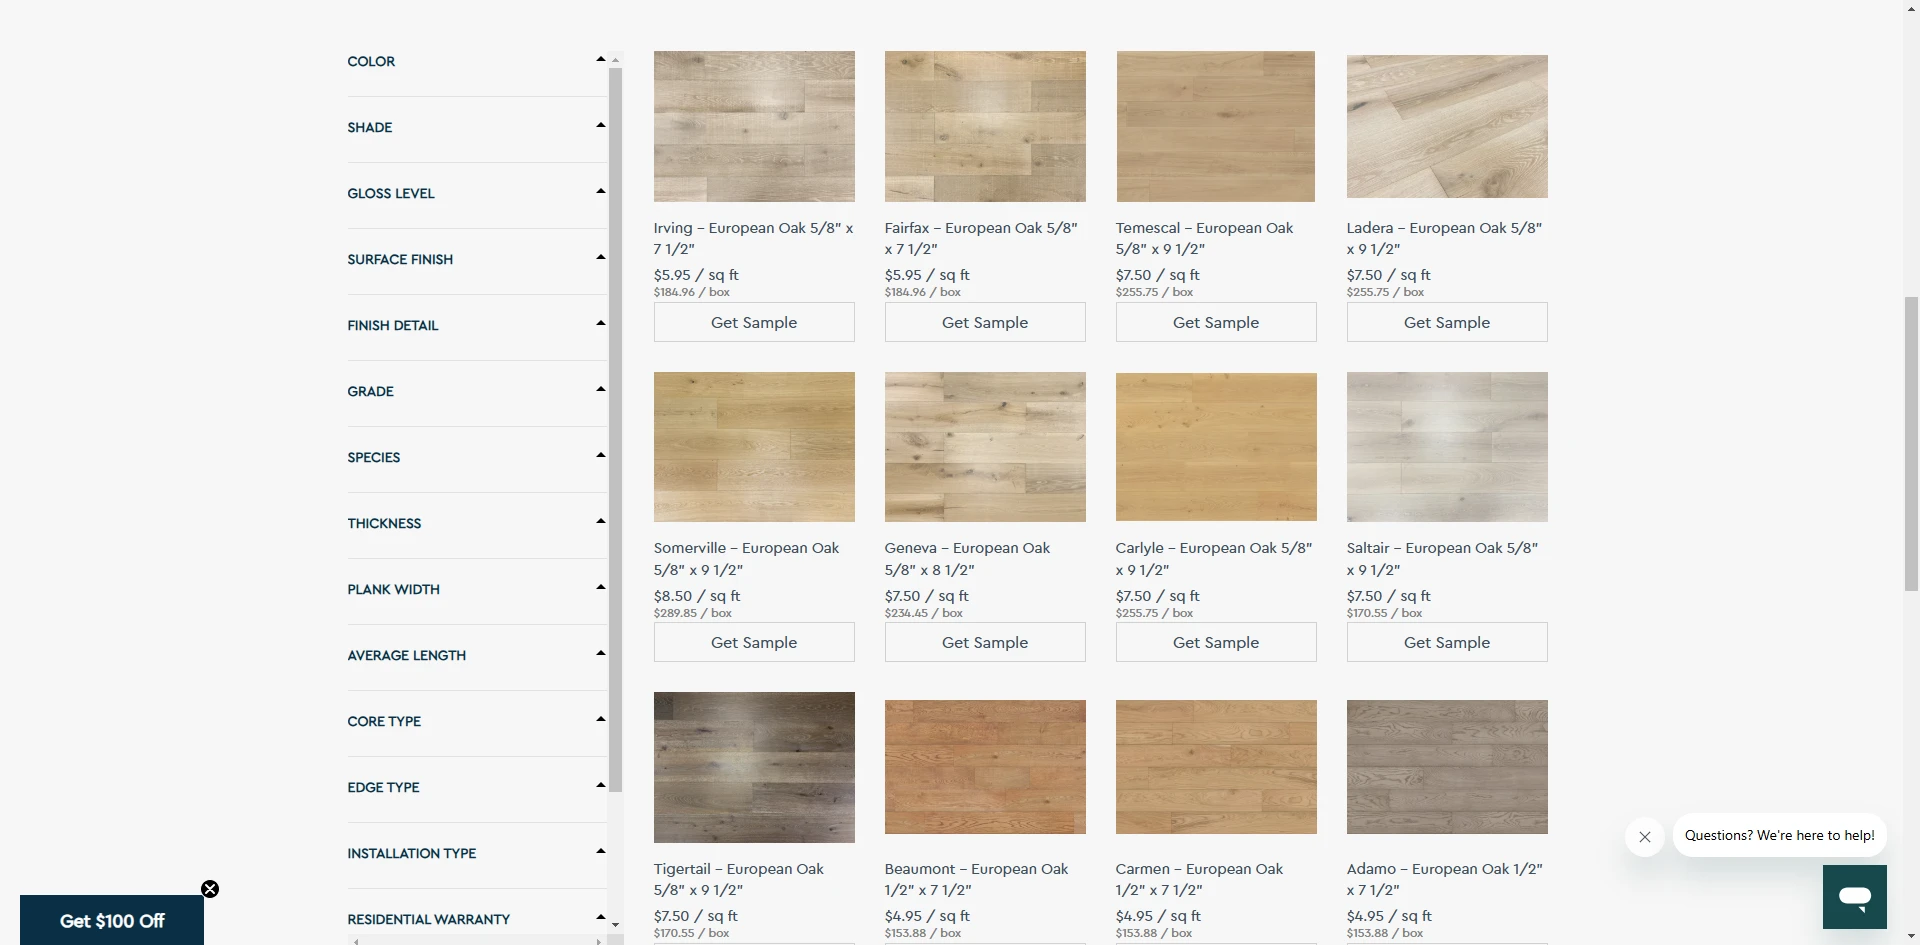Collapse the PLANK WIDTH filter section
Screen dimensions: 1920x945
point(599,586)
